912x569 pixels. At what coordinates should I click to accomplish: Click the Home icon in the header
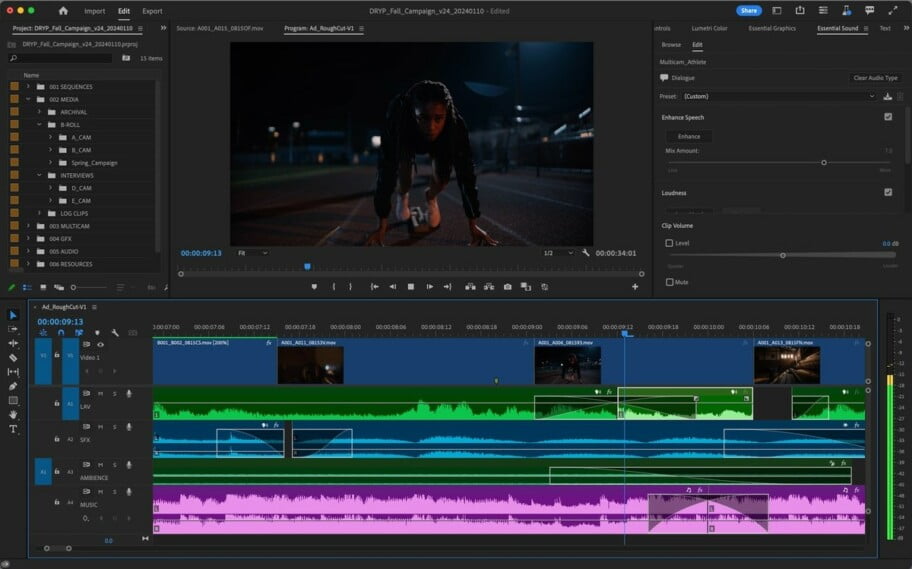point(63,11)
